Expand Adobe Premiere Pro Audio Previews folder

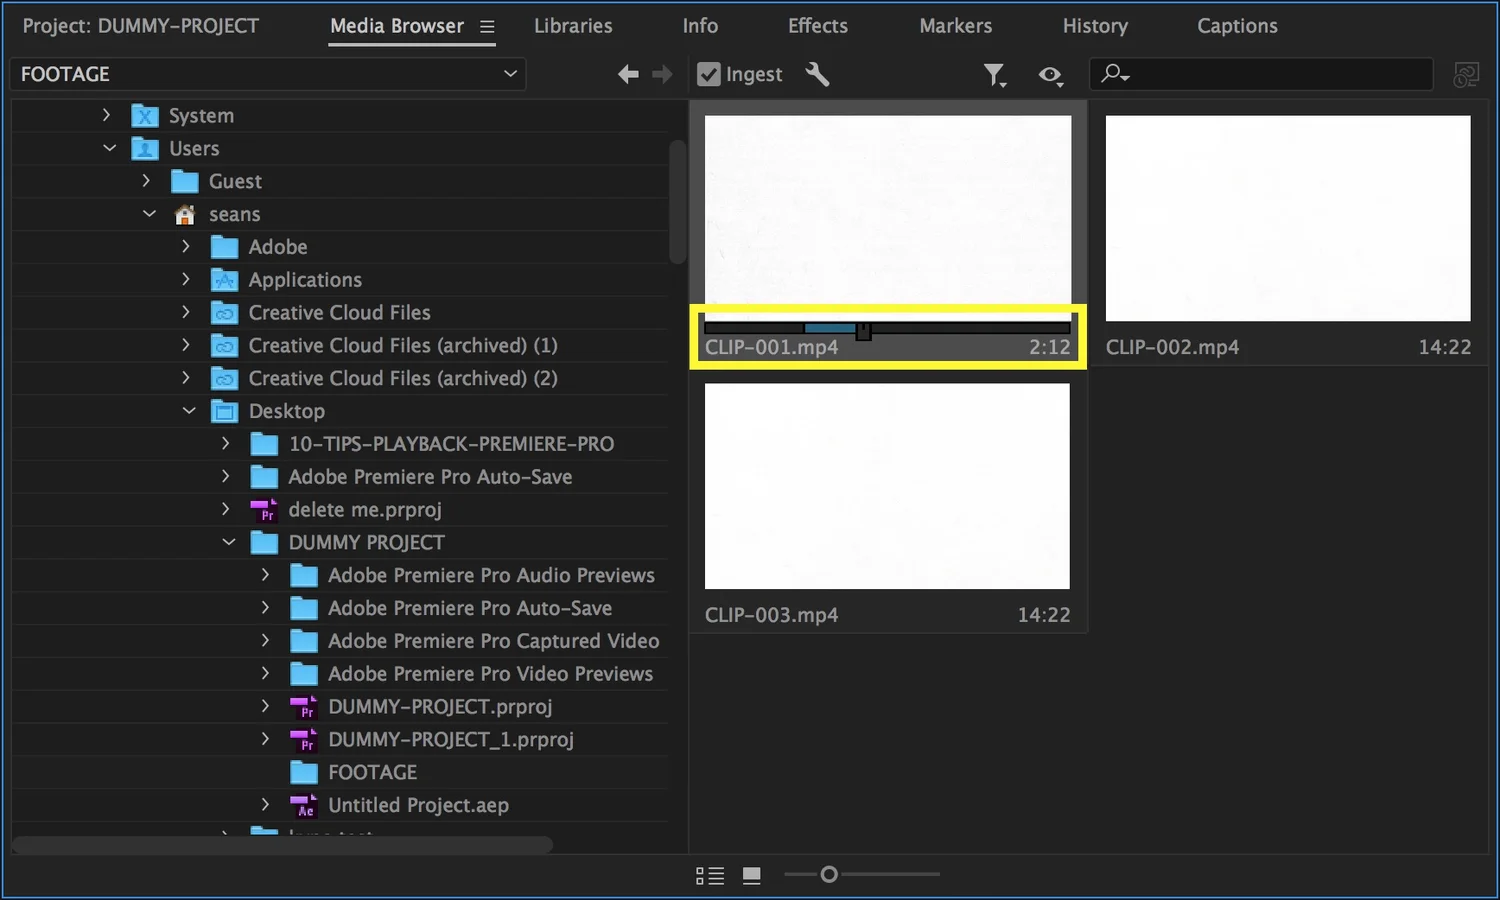pyautogui.click(x=265, y=575)
